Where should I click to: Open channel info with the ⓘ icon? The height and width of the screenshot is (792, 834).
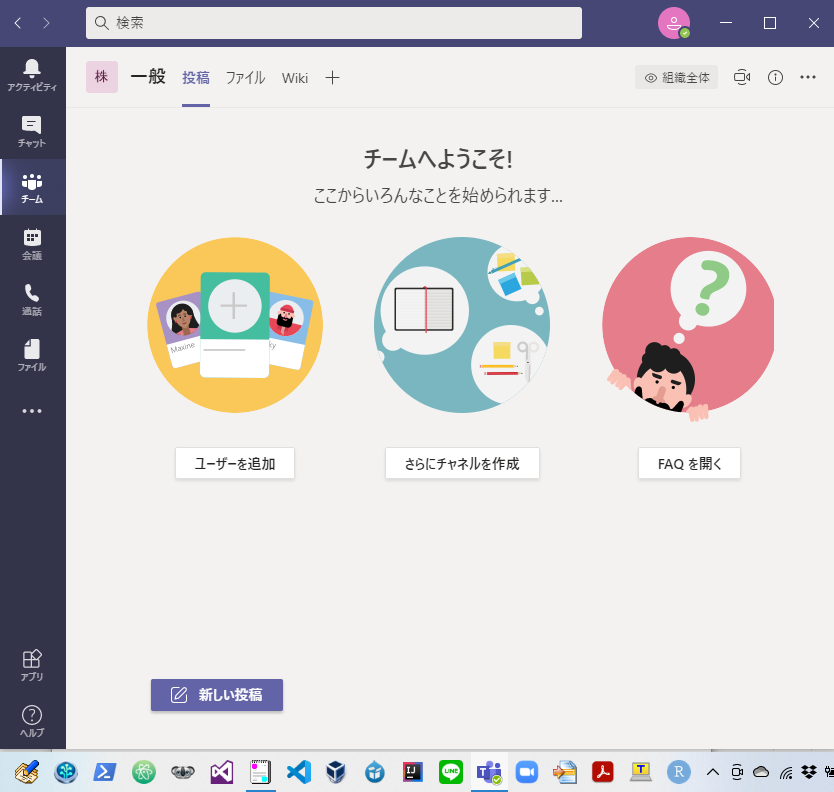point(775,77)
